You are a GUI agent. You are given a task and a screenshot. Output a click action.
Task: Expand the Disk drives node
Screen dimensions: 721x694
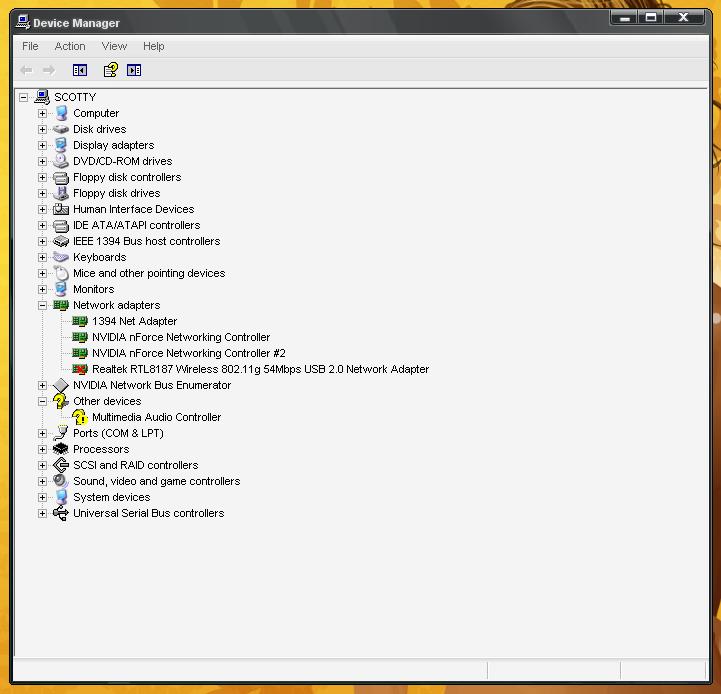[42, 130]
